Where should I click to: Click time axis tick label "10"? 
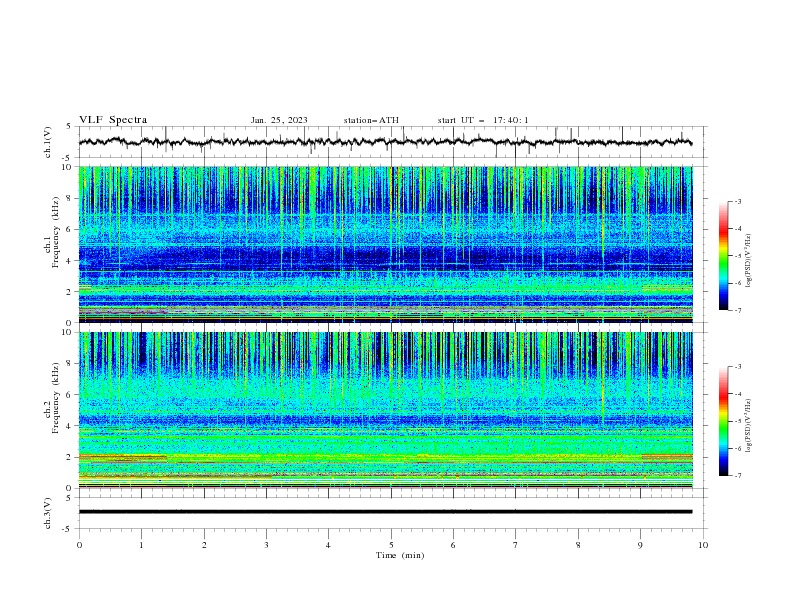click(x=703, y=545)
